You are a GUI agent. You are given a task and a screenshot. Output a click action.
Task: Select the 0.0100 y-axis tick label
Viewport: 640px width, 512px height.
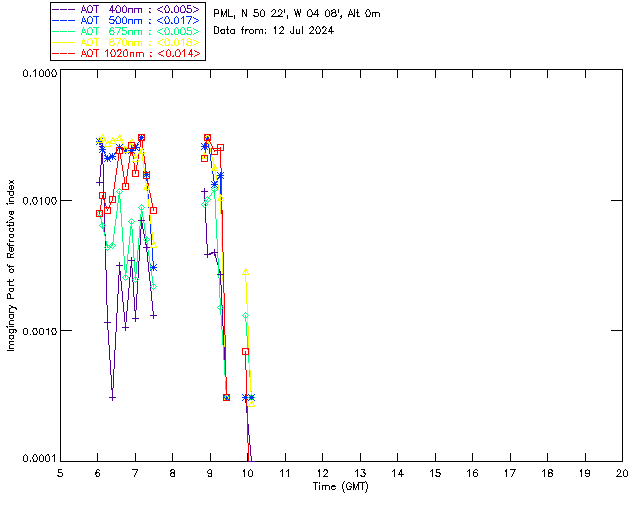[x=40, y=201]
